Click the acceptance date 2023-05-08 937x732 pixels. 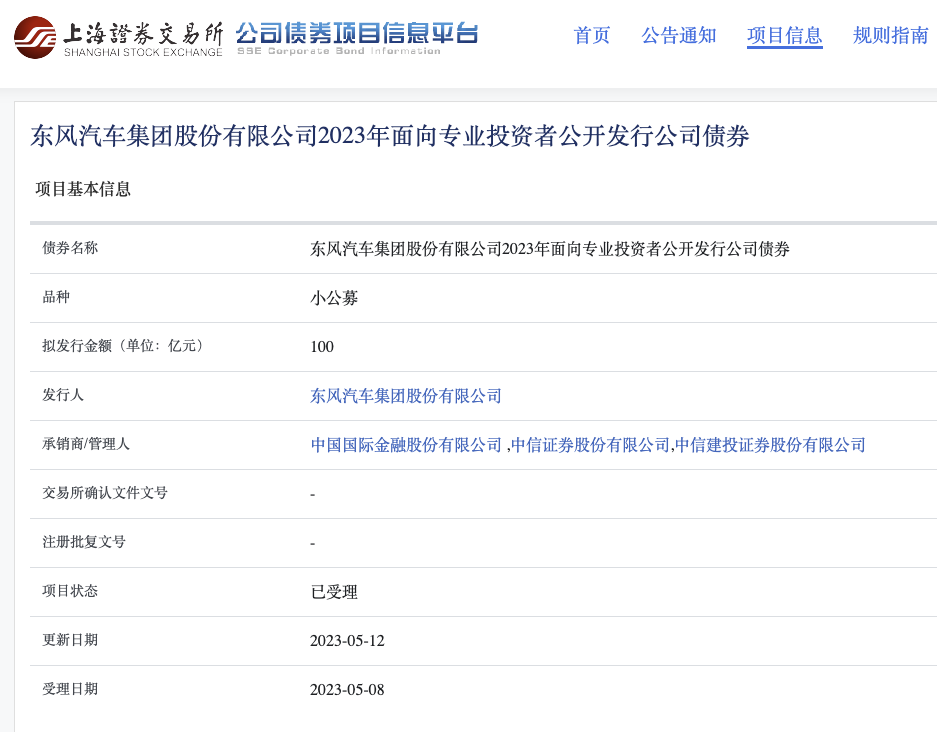tap(347, 690)
